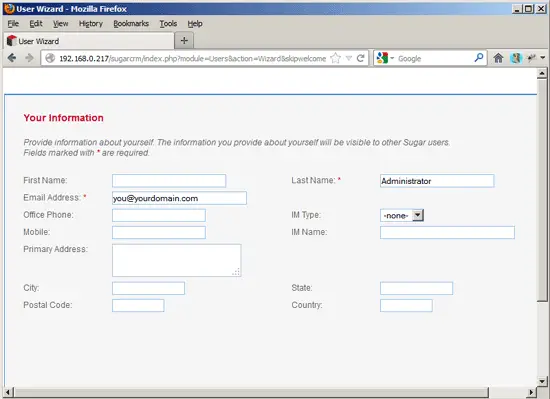Focus the Postal Code field
Viewport: 550px width, 399px height.
click(138, 305)
